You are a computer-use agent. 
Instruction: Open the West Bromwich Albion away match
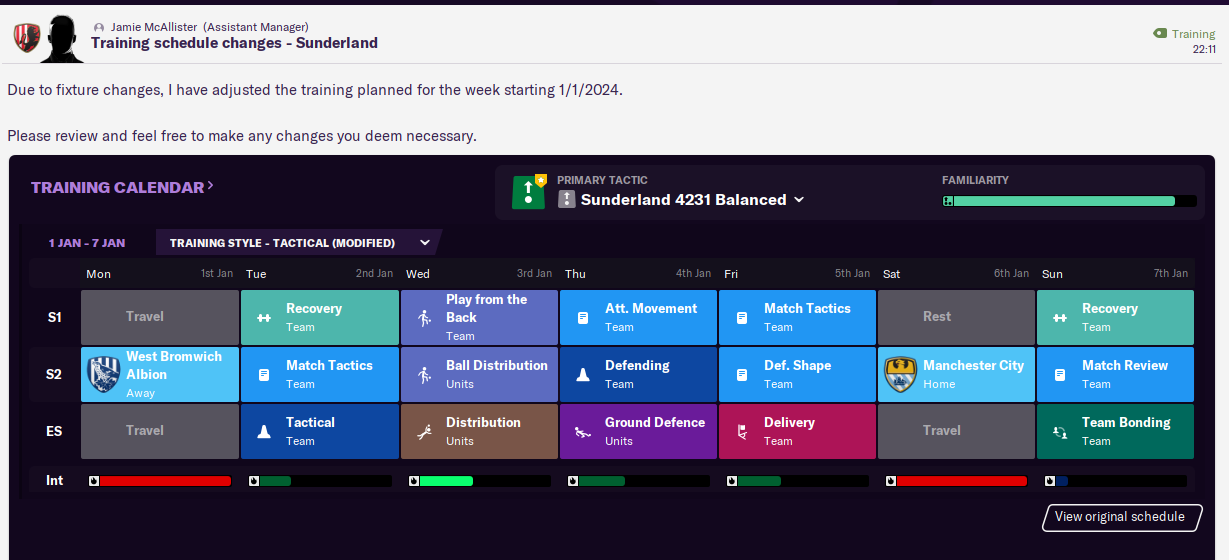tap(160, 374)
